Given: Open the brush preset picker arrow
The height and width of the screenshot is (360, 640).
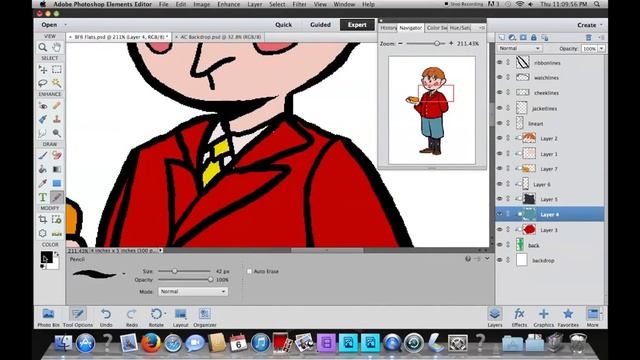Looking at the screenshot, I should pyautogui.click(x=124, y=274).
